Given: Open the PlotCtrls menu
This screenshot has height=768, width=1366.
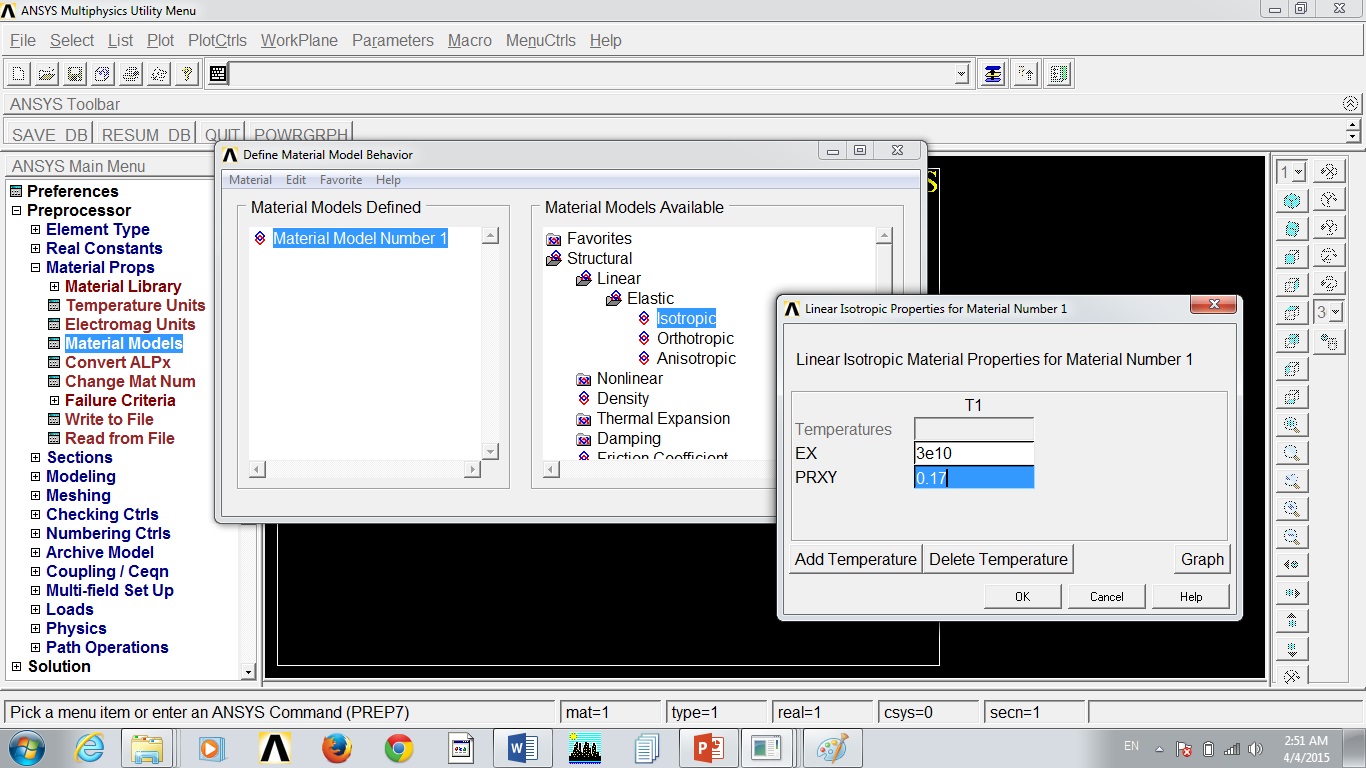Looking at the screenshot, I should click(217, 40).
